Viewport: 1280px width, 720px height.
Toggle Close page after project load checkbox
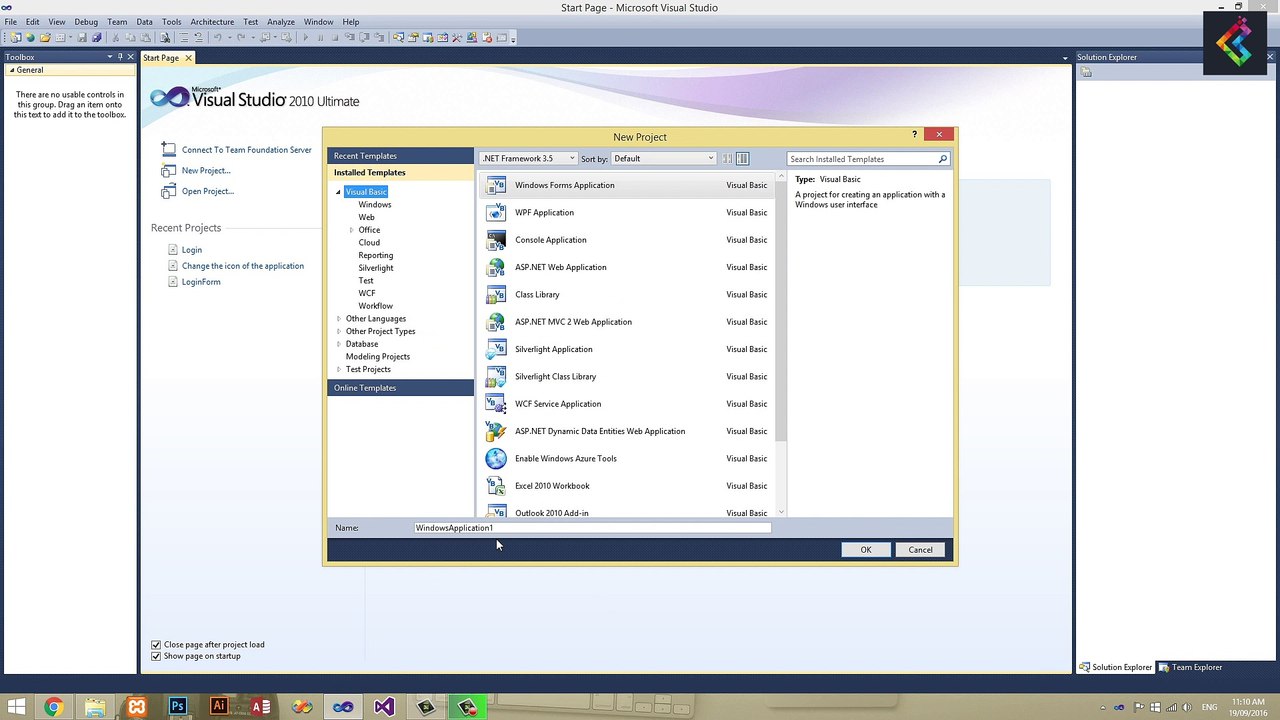coord(156,645)
